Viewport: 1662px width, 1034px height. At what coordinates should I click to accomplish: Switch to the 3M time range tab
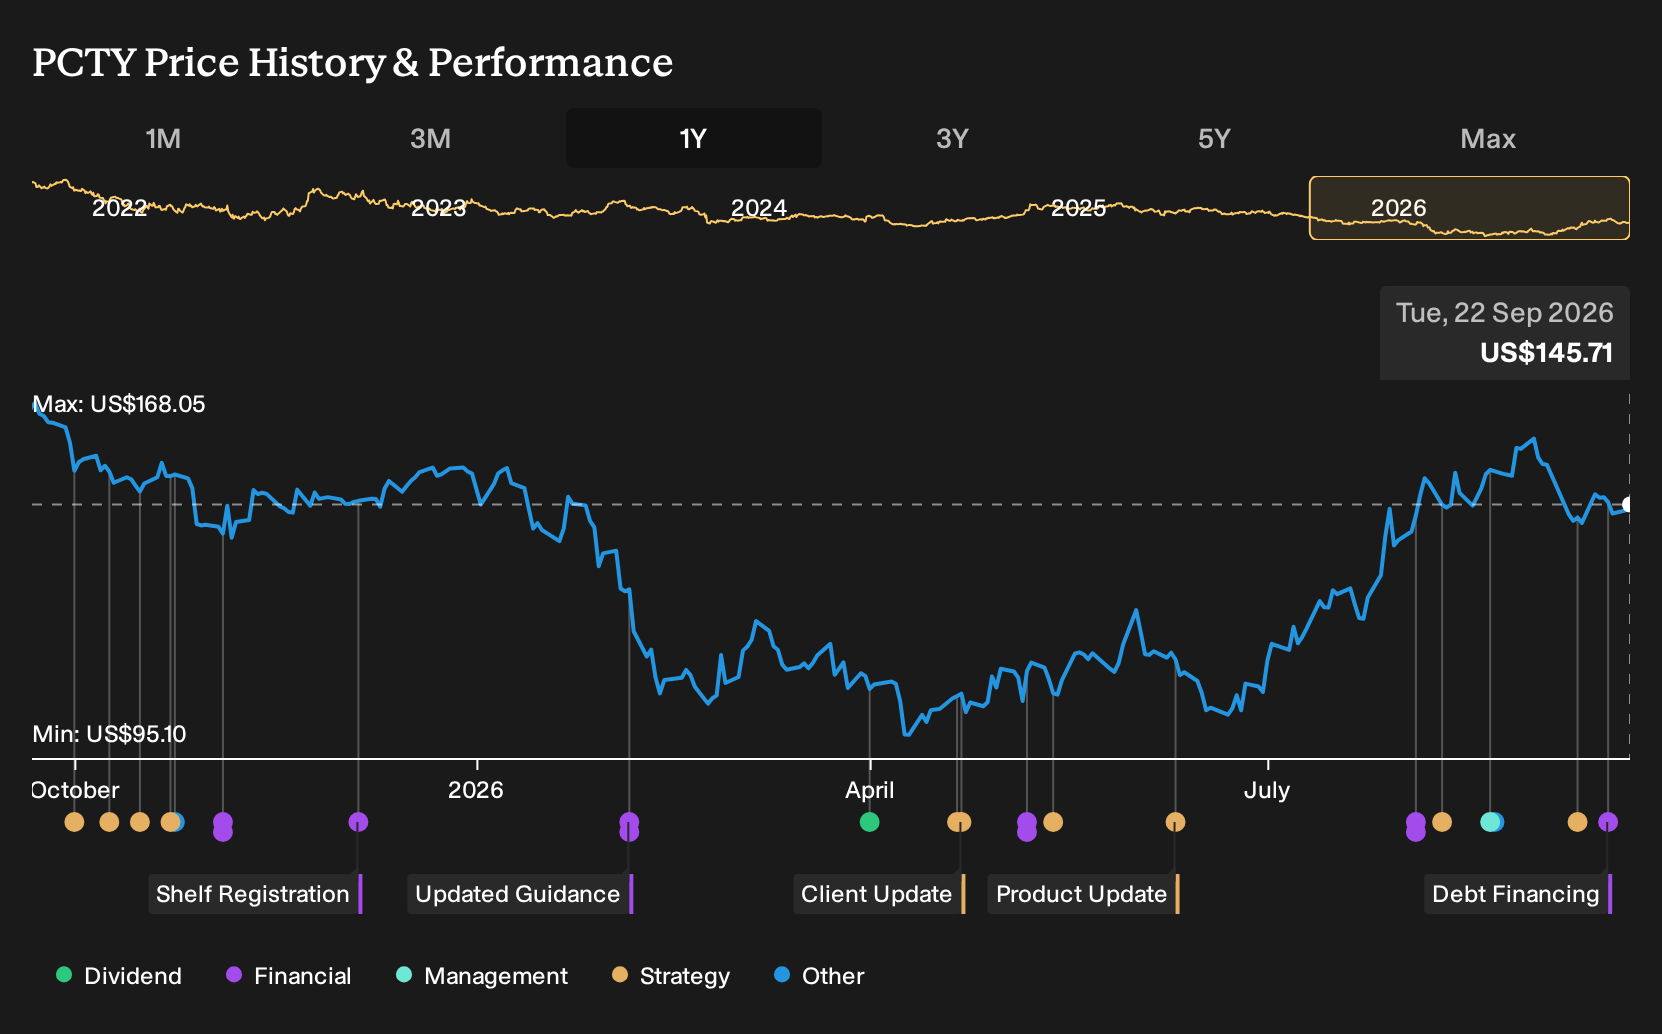430,138
